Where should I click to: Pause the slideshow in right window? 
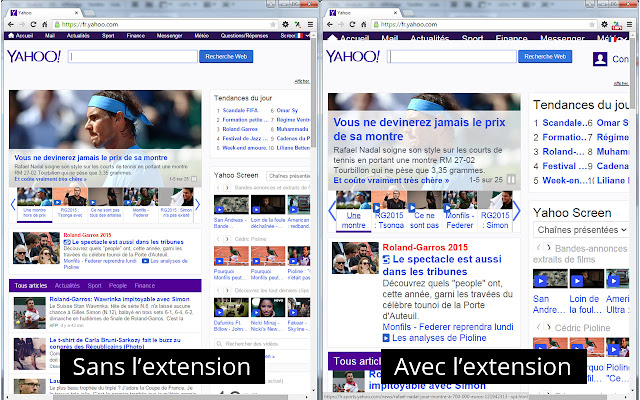tap(511, 180)
